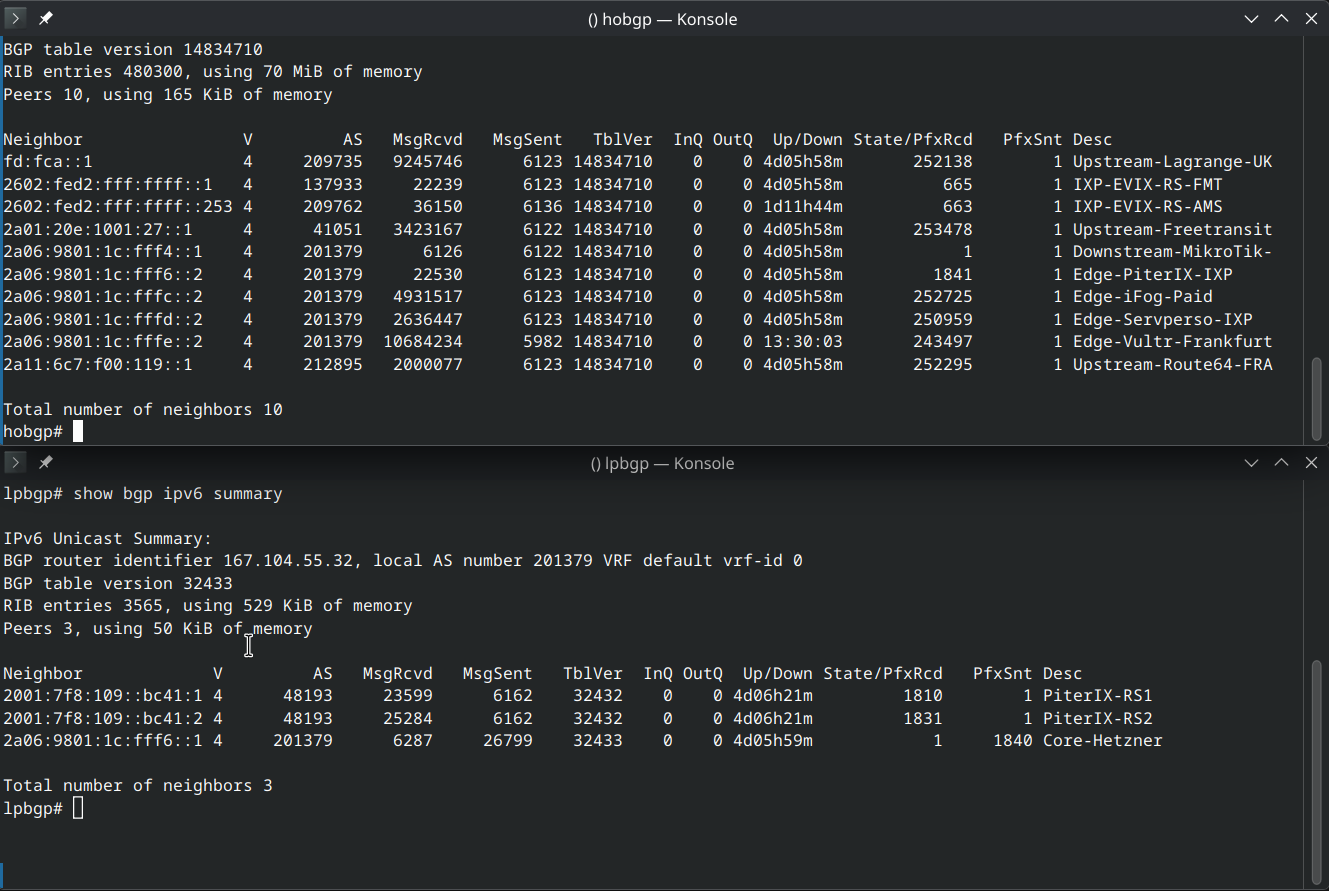
Task: Click the Edge-PiterIX-IXP description
Action: tap(1153, 275)
